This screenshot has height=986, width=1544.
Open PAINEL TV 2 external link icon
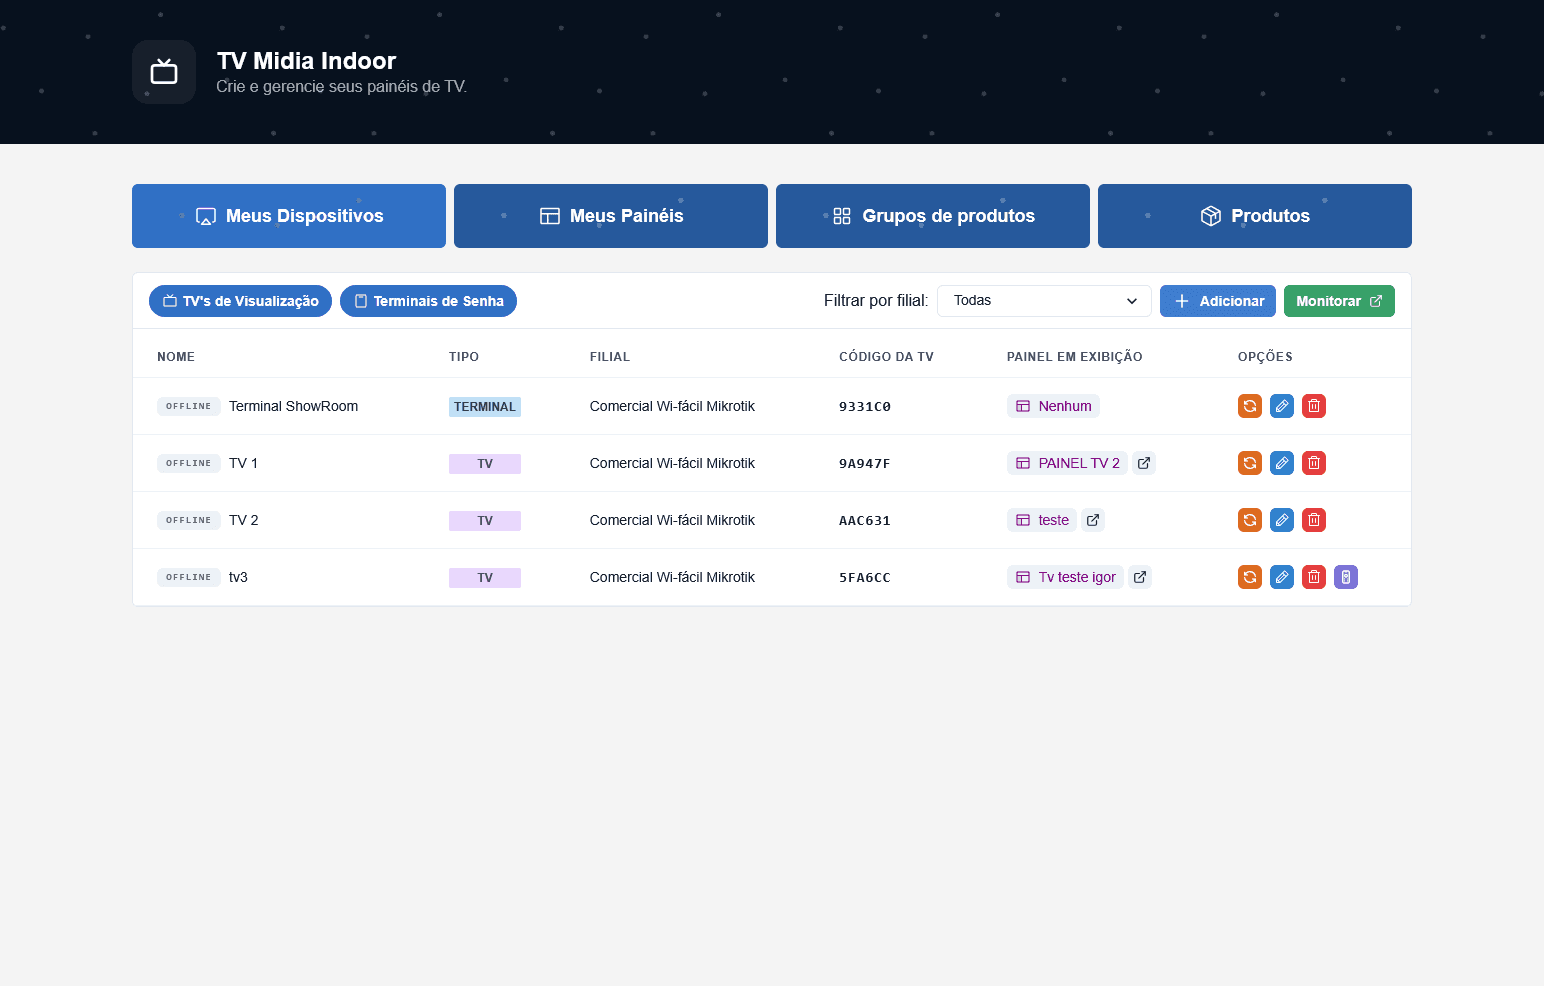click(x=1144, y=463)
